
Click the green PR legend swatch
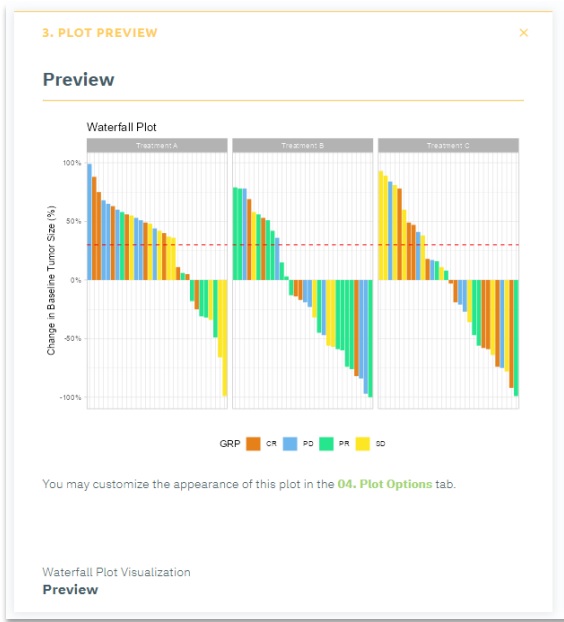[326, 443]
